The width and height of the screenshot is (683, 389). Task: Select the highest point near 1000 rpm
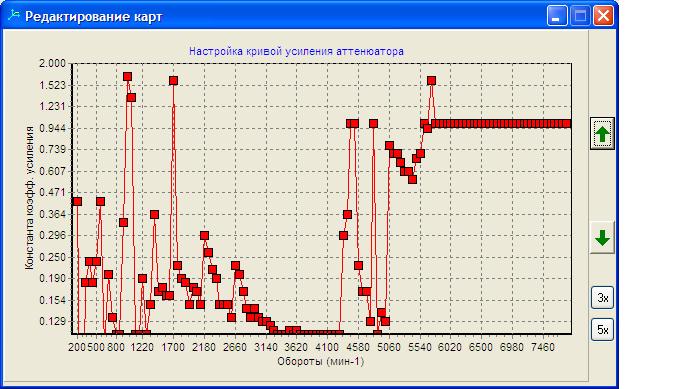127,77
